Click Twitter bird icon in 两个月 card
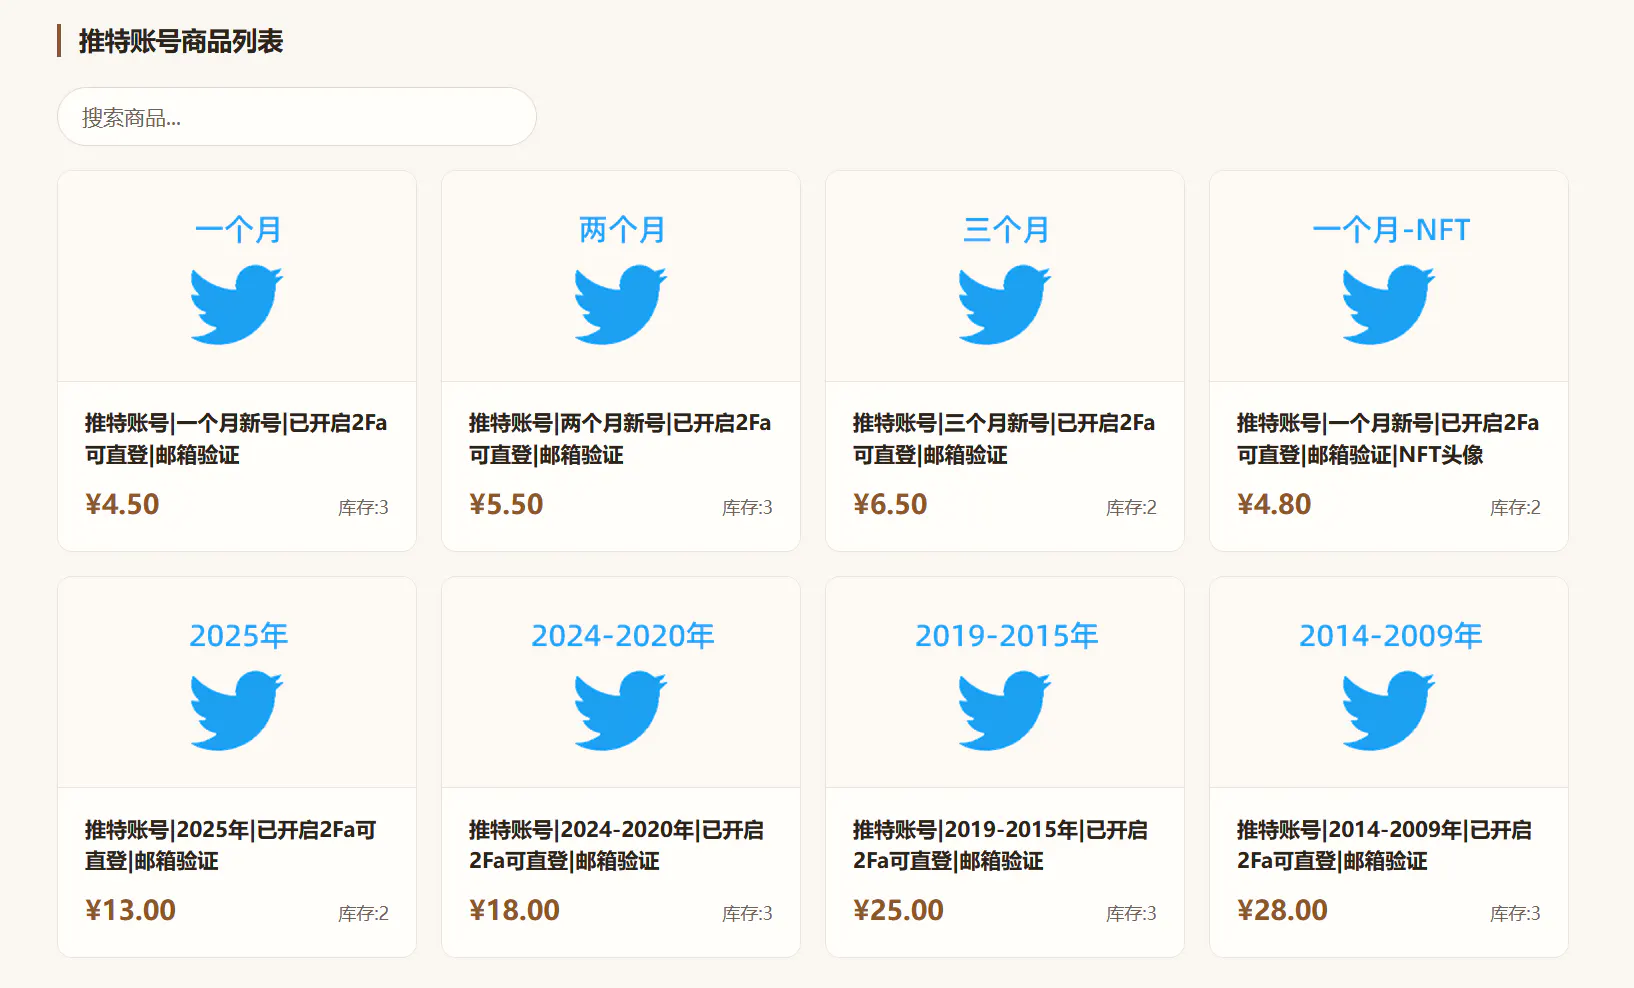Viewport: 1634px width, 988px height. [x=621, y=304]
